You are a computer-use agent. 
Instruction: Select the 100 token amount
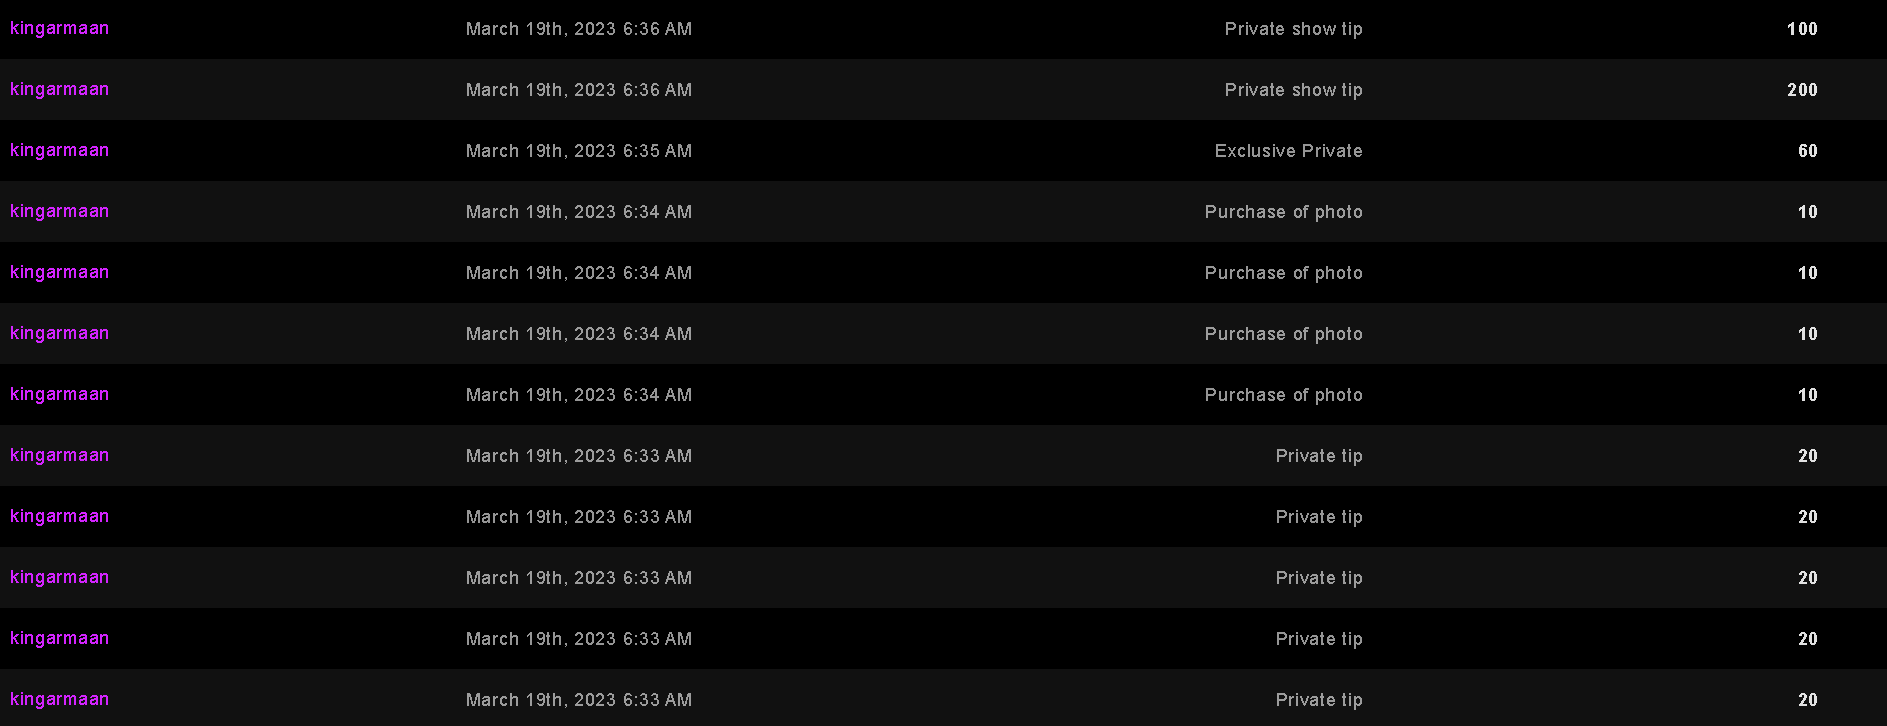1802,29
